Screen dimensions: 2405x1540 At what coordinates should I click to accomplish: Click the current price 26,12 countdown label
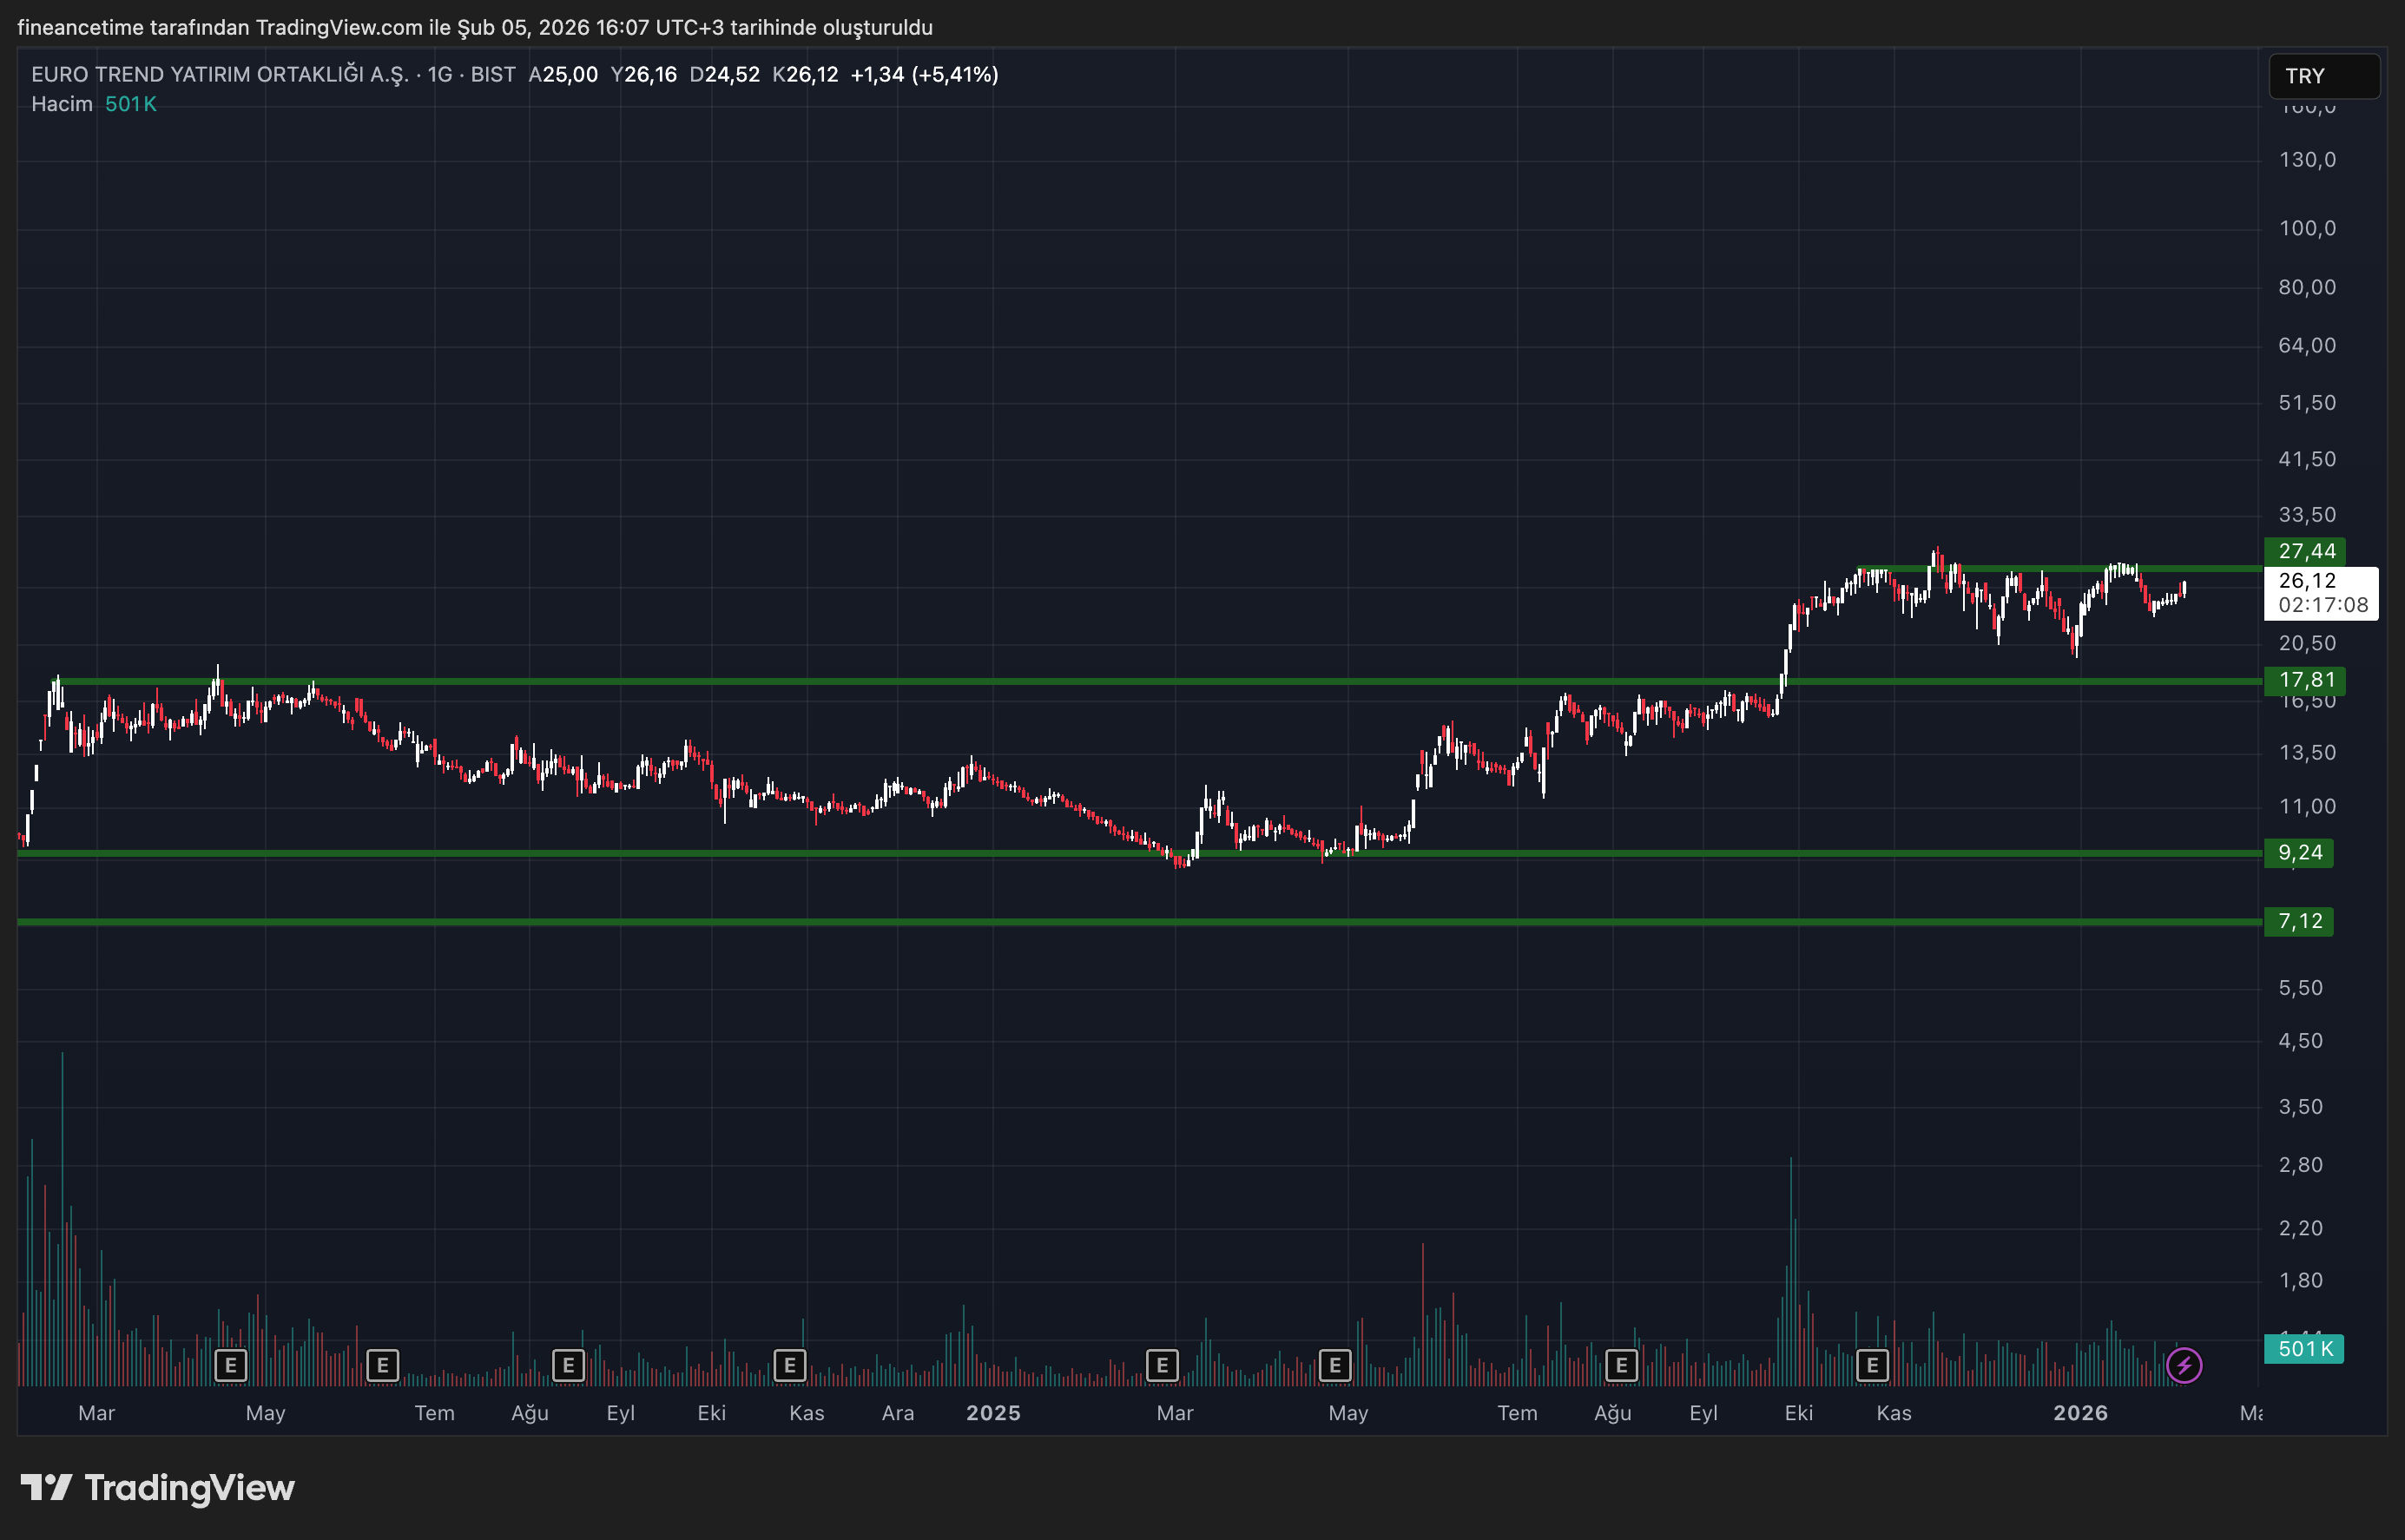2320,593
